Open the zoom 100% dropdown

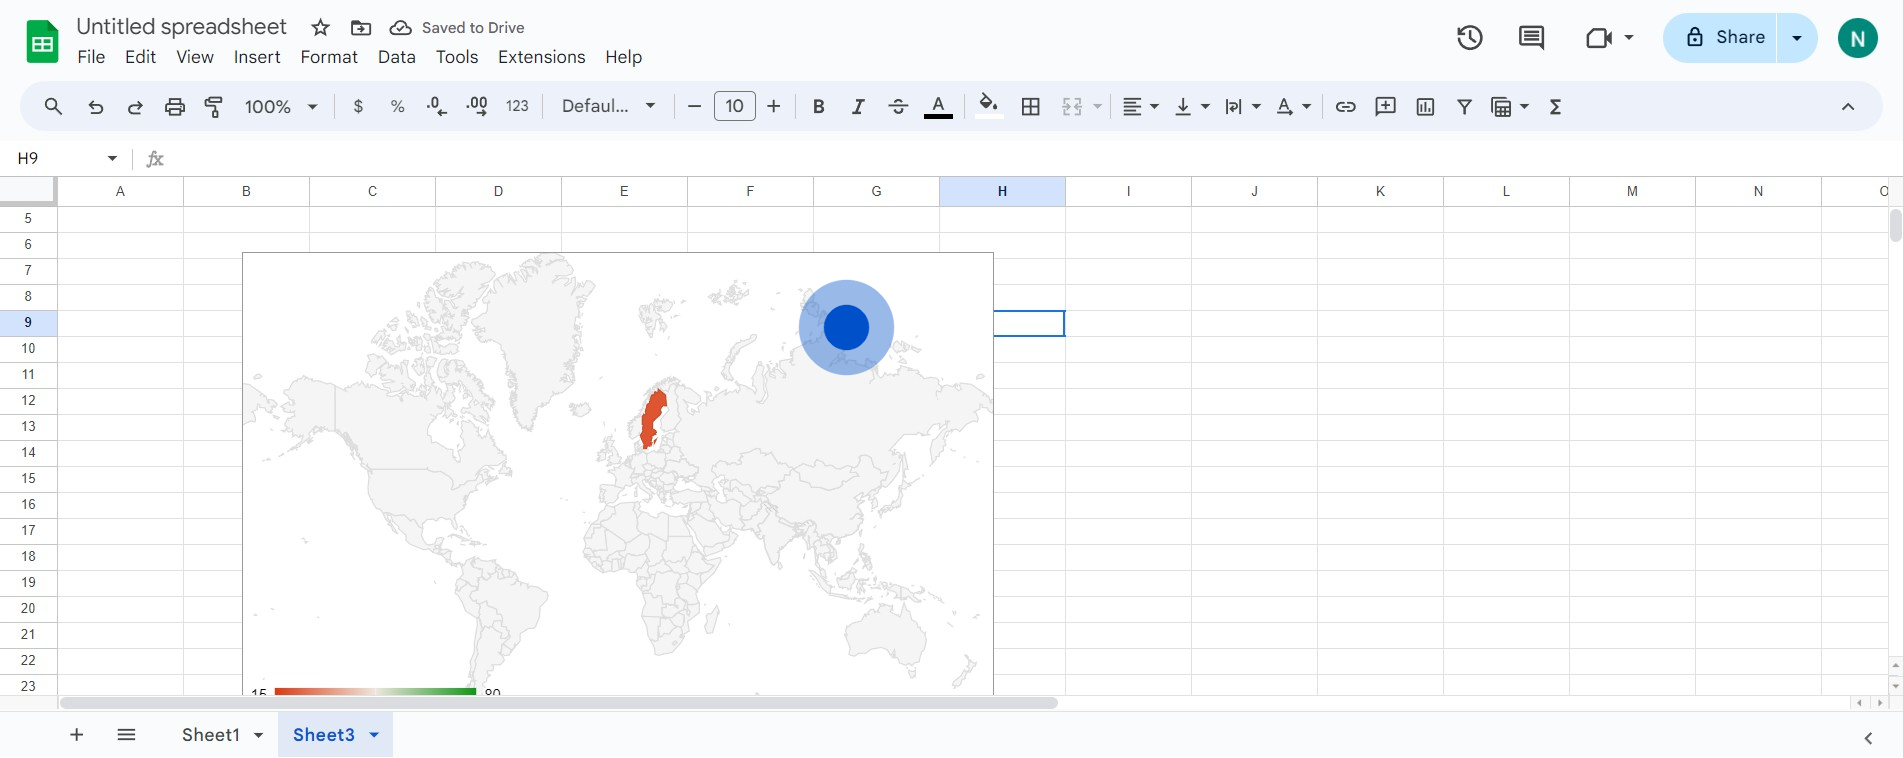pyautogui.click(x=281, y=106)
